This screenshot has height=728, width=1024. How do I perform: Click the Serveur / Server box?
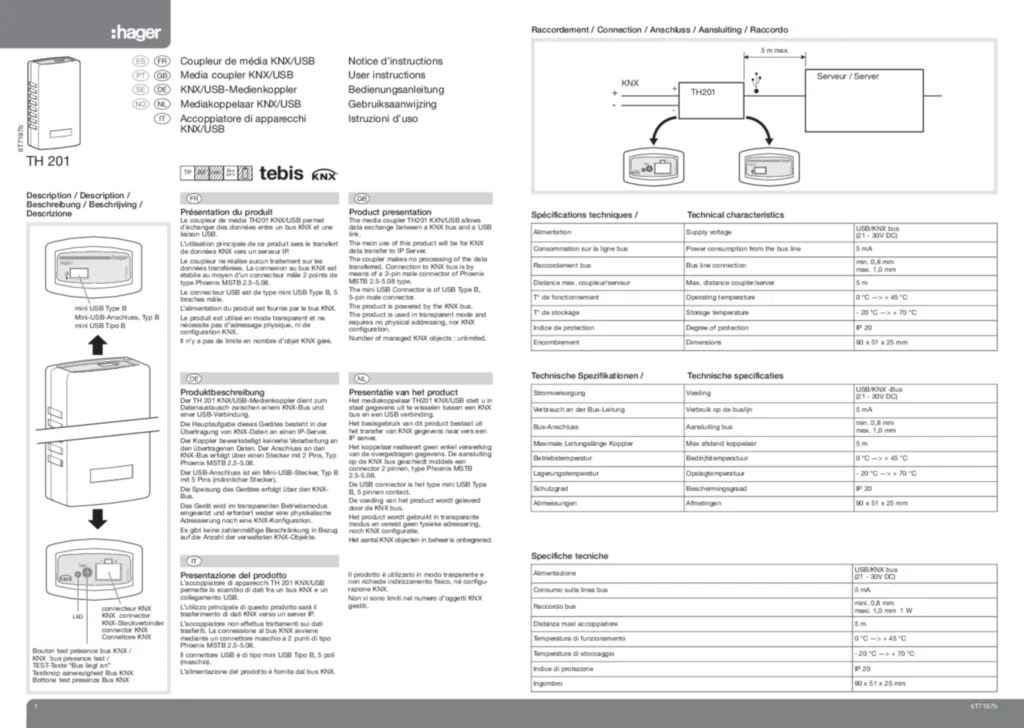pyautogui.click(x=864, y=100)
